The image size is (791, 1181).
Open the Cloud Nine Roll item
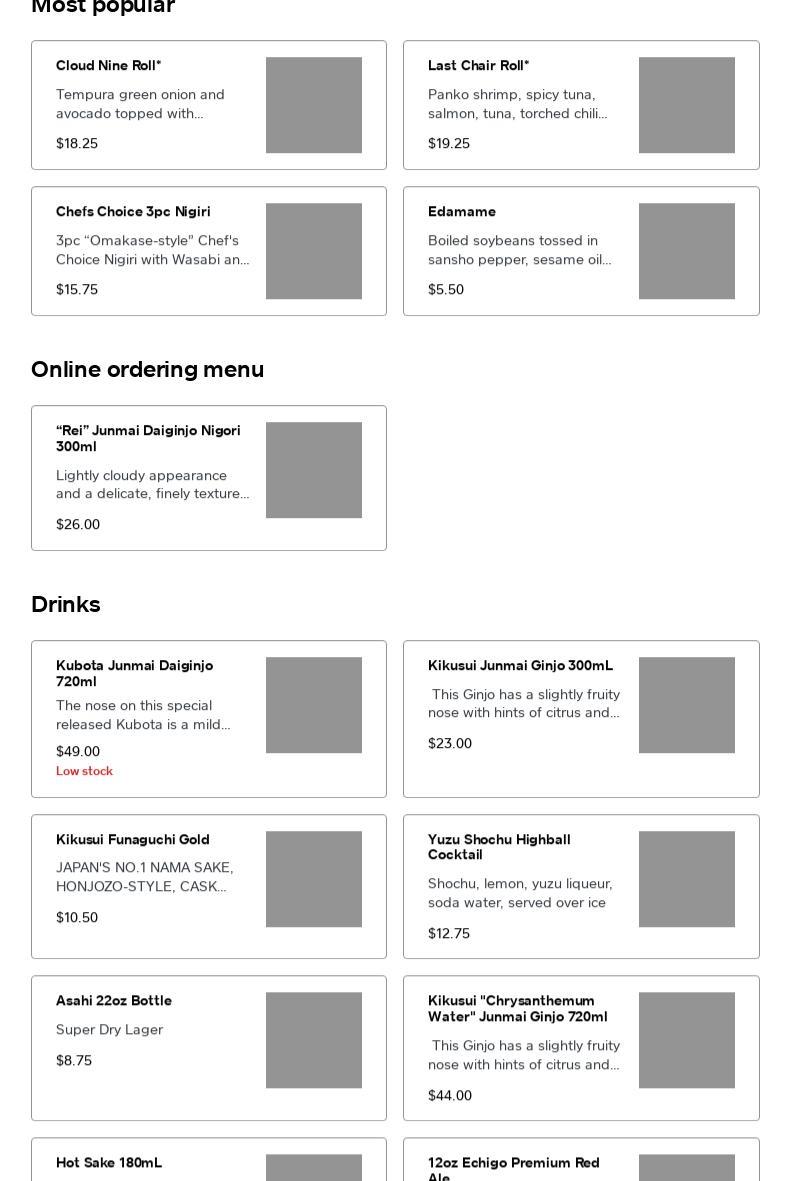pyautogui.click(x=108, y=66)
